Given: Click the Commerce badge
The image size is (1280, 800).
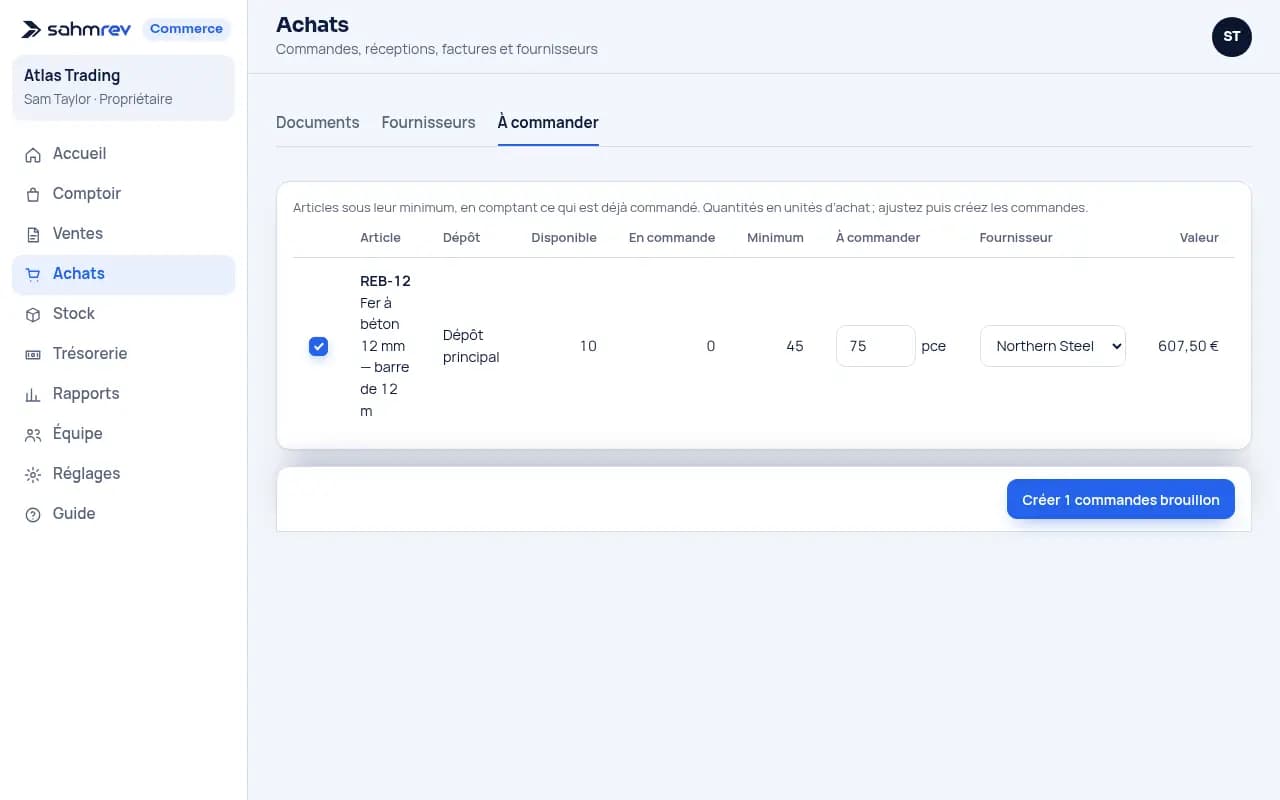Looking at the screenshot, I should pyautogui.click(x=186, y=29).
